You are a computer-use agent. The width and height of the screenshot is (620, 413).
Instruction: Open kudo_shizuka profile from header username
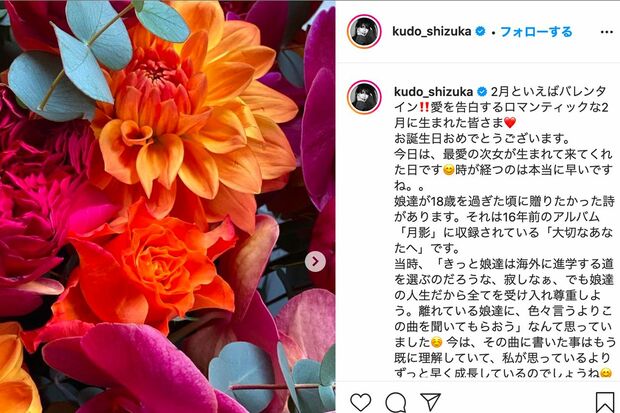point(431,32)
